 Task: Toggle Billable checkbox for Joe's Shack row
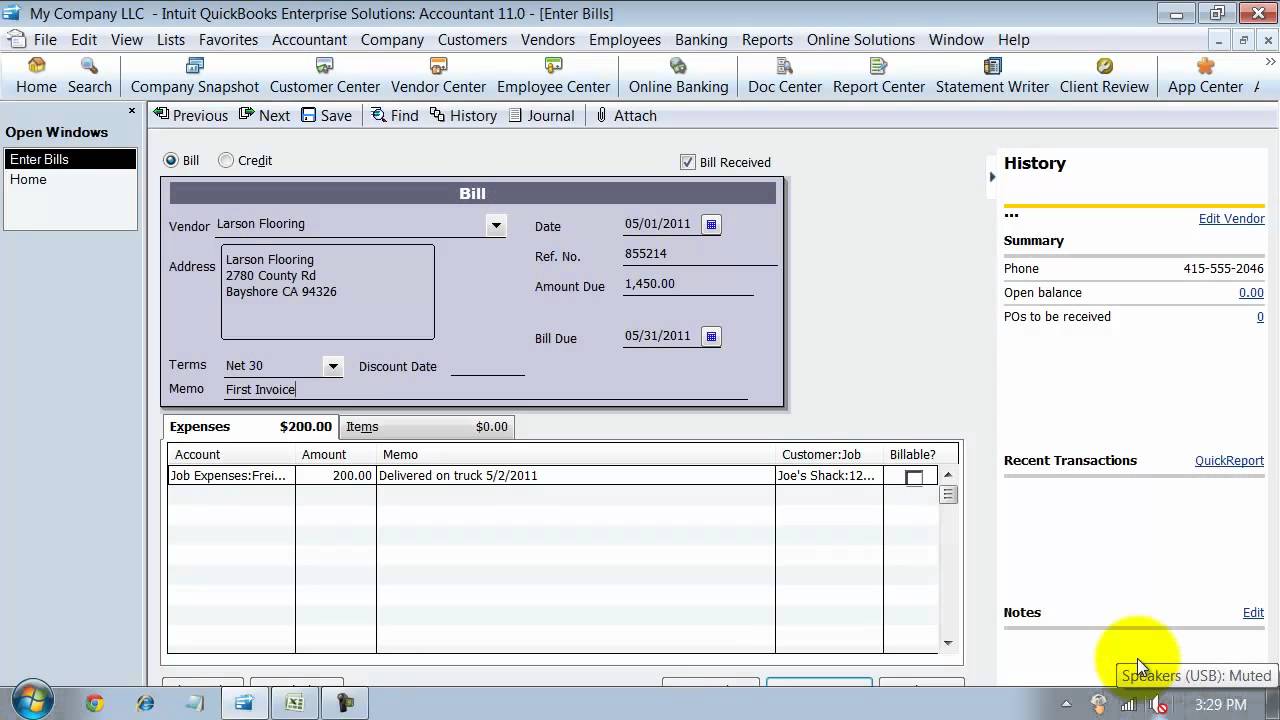[914, 478]
